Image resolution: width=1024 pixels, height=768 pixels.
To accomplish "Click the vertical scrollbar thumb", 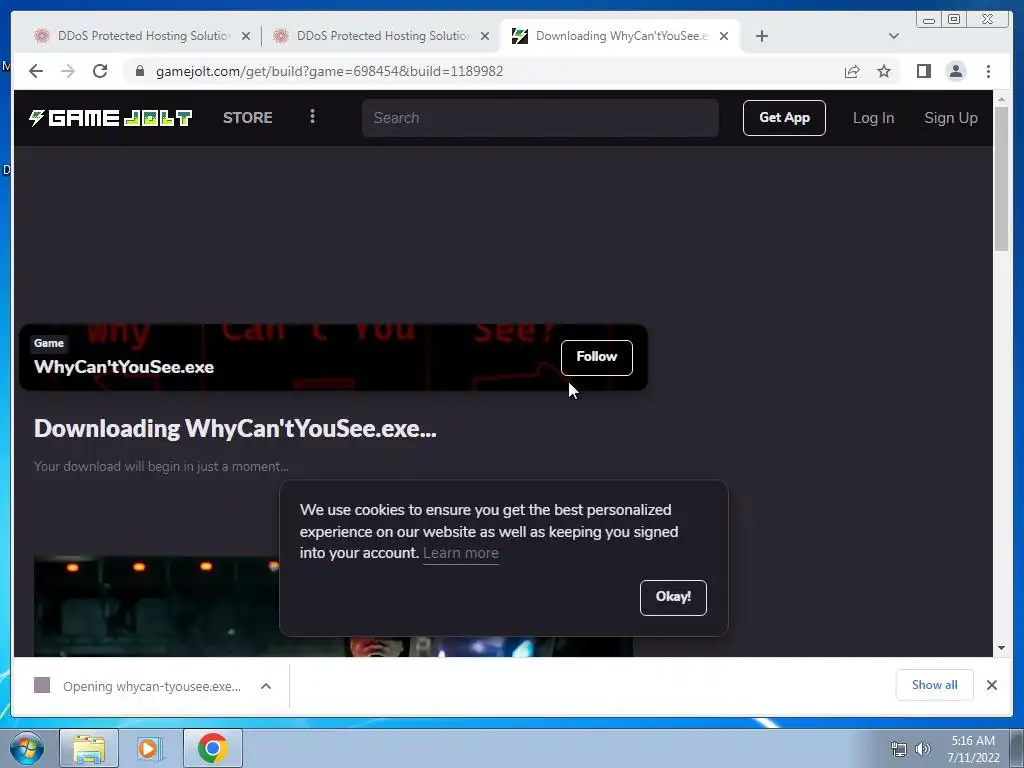I will click(x=1001, y=179).
